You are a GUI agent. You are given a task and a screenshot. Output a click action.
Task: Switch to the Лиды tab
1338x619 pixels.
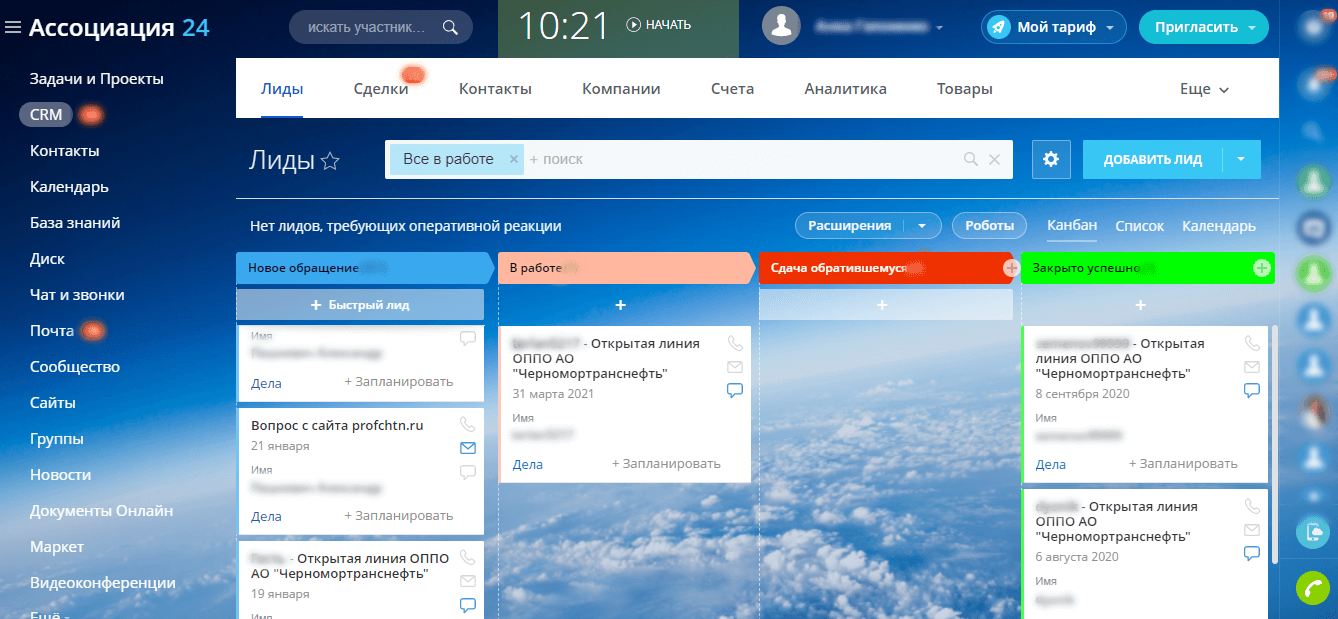[x=282, y=89]
